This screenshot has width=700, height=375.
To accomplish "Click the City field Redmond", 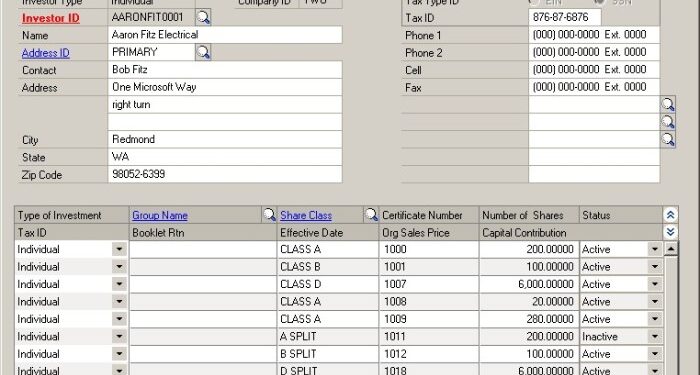I will (x=225, y=139).
